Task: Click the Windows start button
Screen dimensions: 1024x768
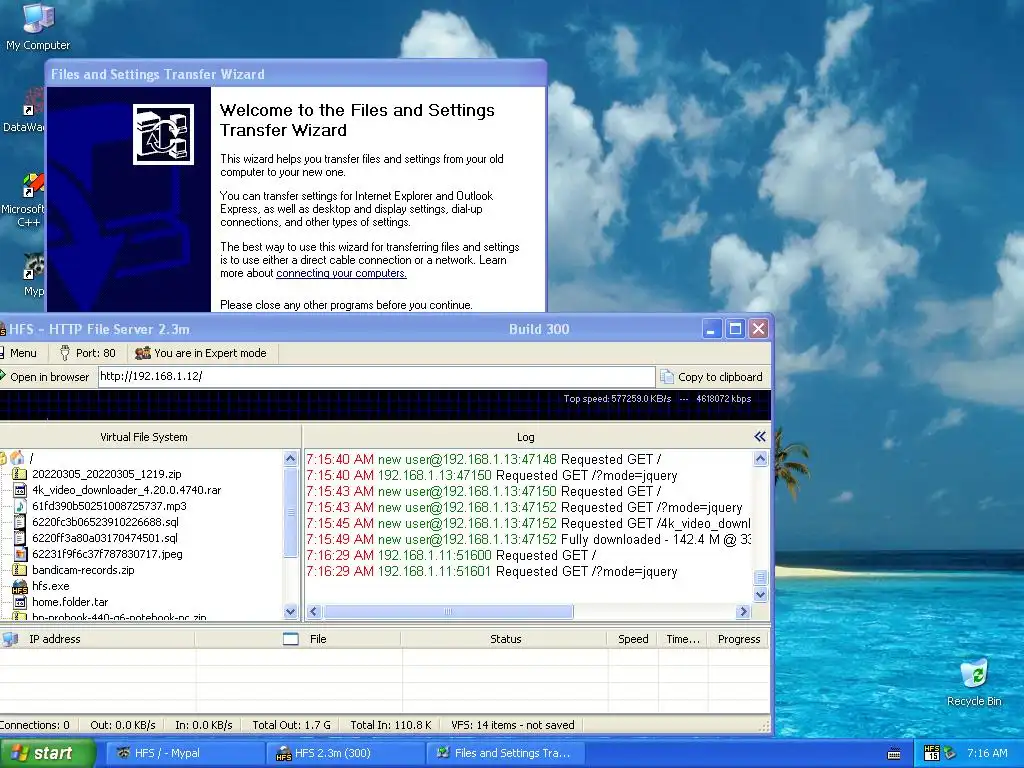Action: pyautogui.click(x=47, y=753)
